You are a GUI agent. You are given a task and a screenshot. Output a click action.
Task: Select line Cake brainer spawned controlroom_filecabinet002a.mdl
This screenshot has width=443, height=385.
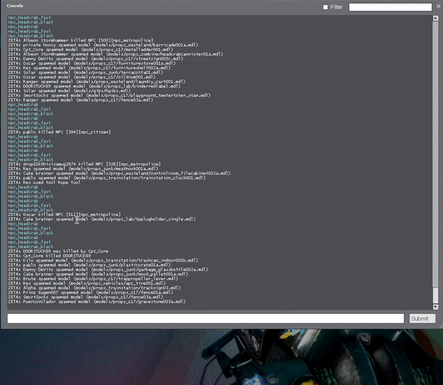(x=119, y=173)
